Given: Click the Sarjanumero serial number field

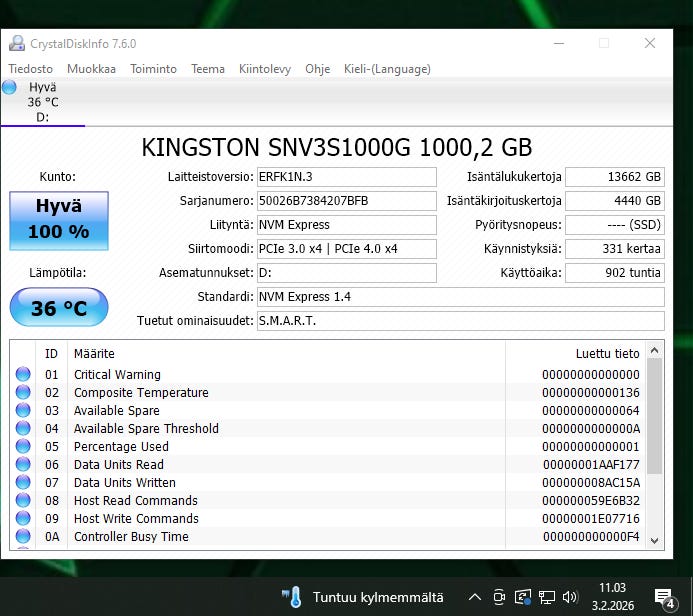Looking at the screenshot, I should (347, 201).
